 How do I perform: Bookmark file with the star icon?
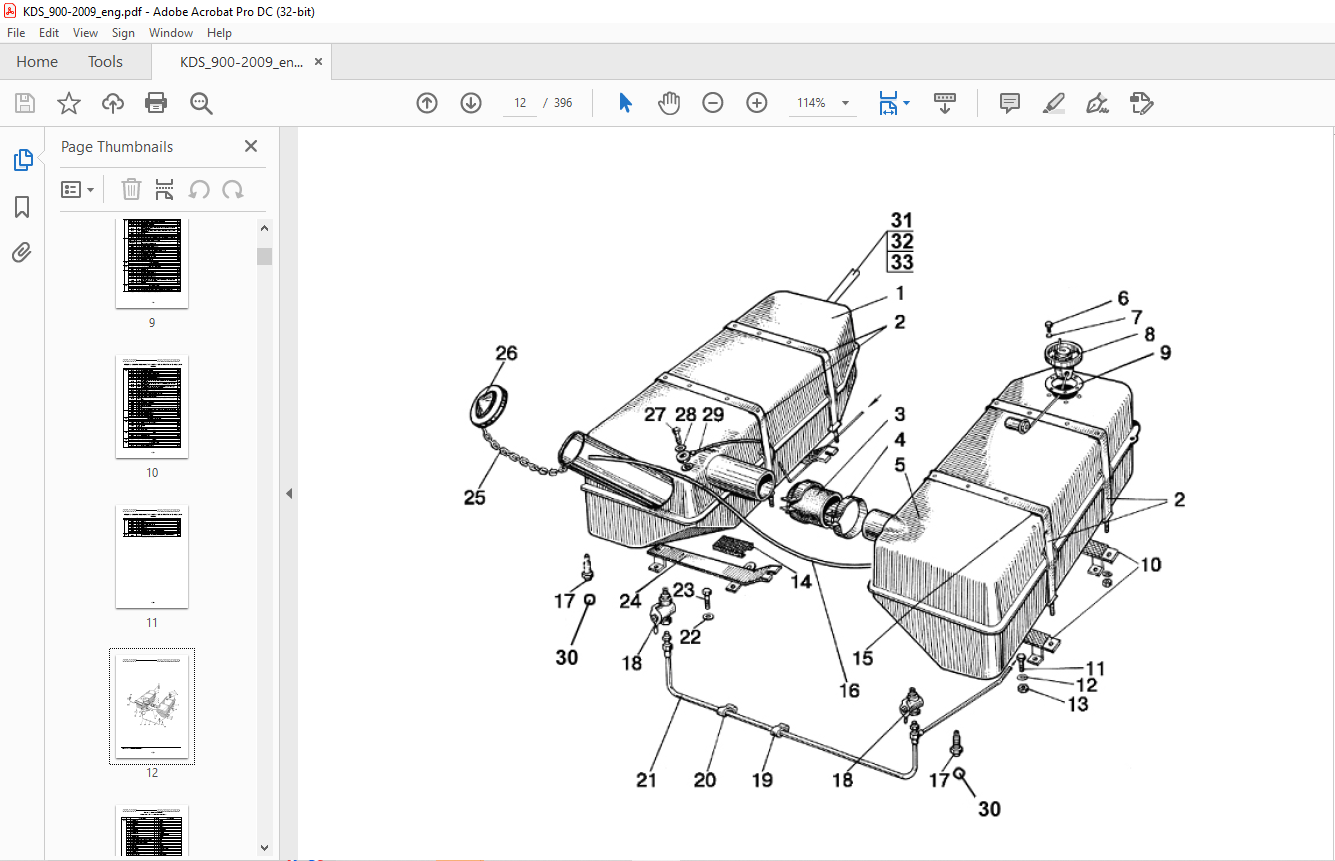click(68, 103)
